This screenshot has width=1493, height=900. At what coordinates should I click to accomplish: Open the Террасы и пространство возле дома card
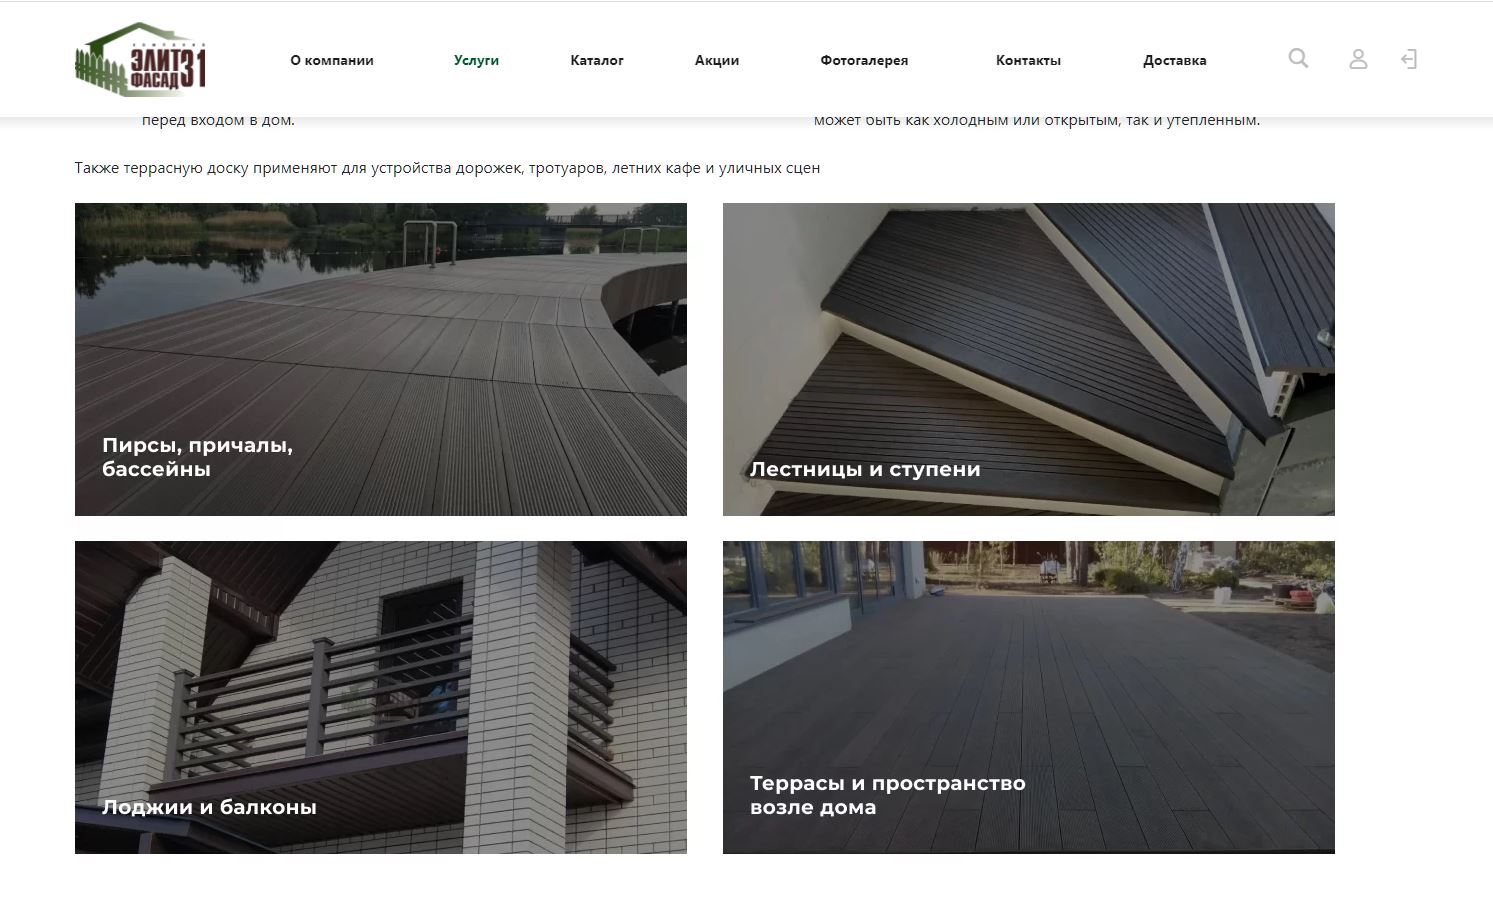1029,697
